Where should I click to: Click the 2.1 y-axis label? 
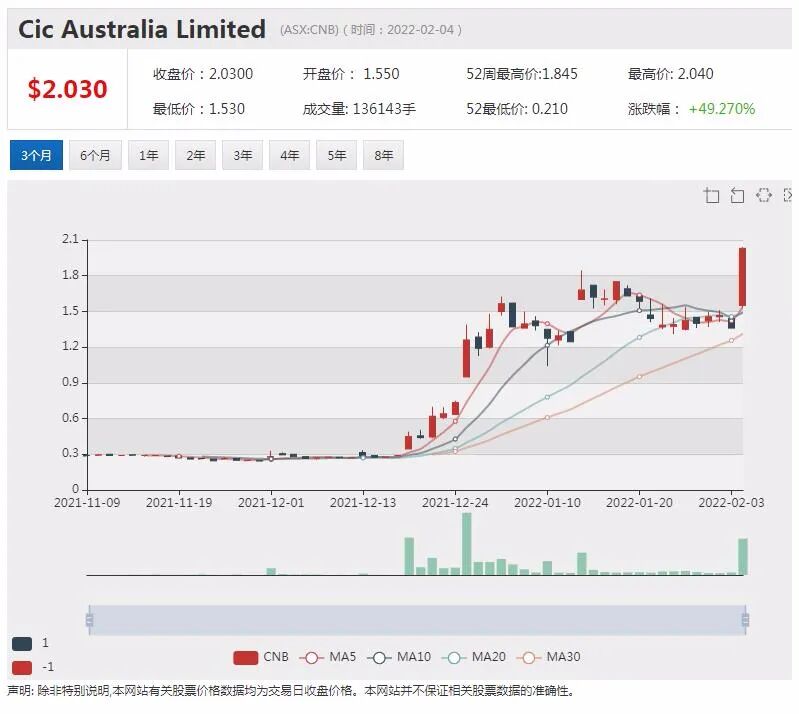(x=70, y=239)
